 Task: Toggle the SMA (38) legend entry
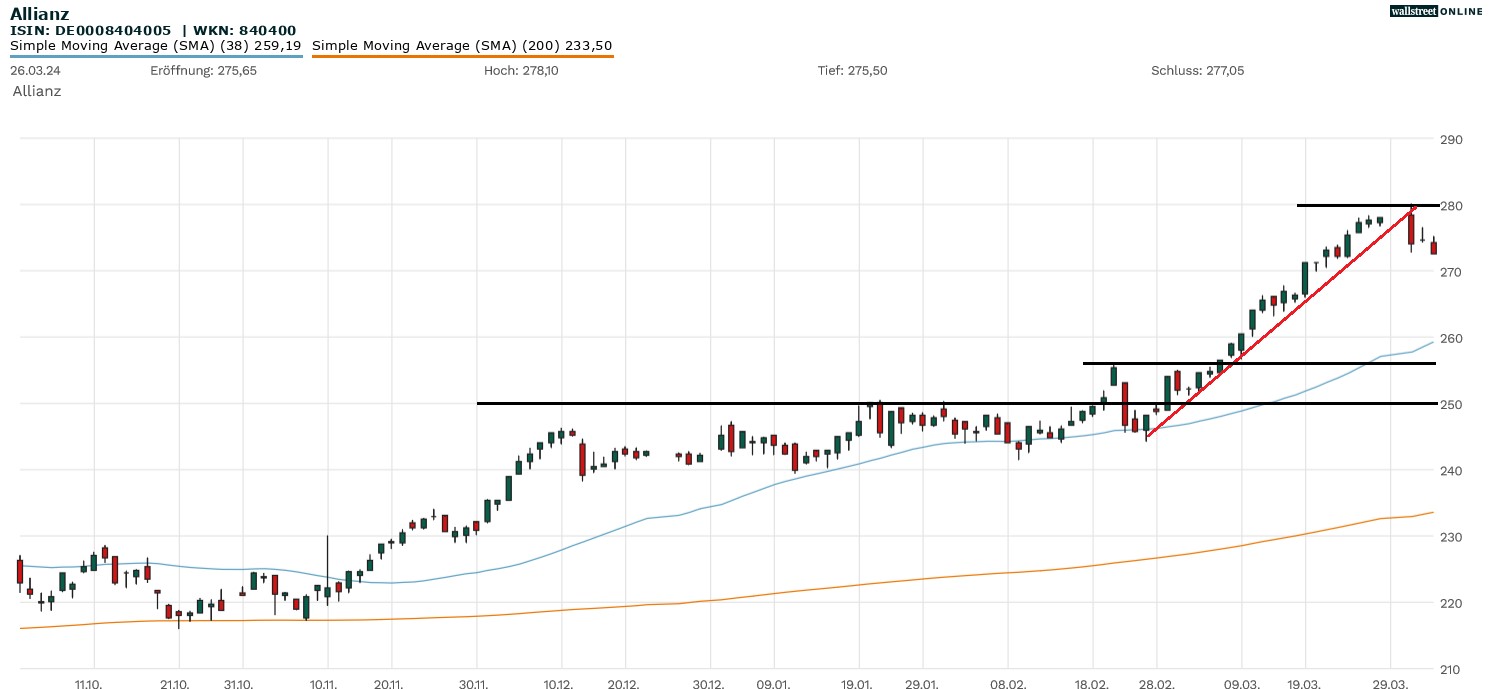[155, 45]
